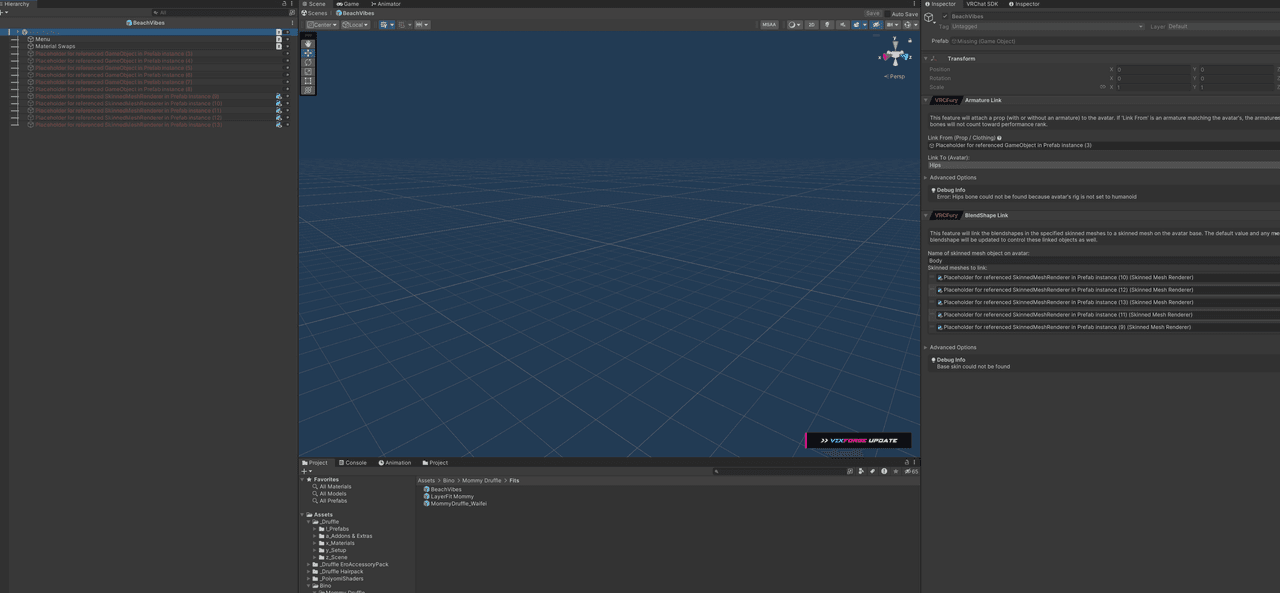Open the Hierarchy create plus button
Image resolution: width=1280 pixels, height=593 pixels.
pos(4,12)
